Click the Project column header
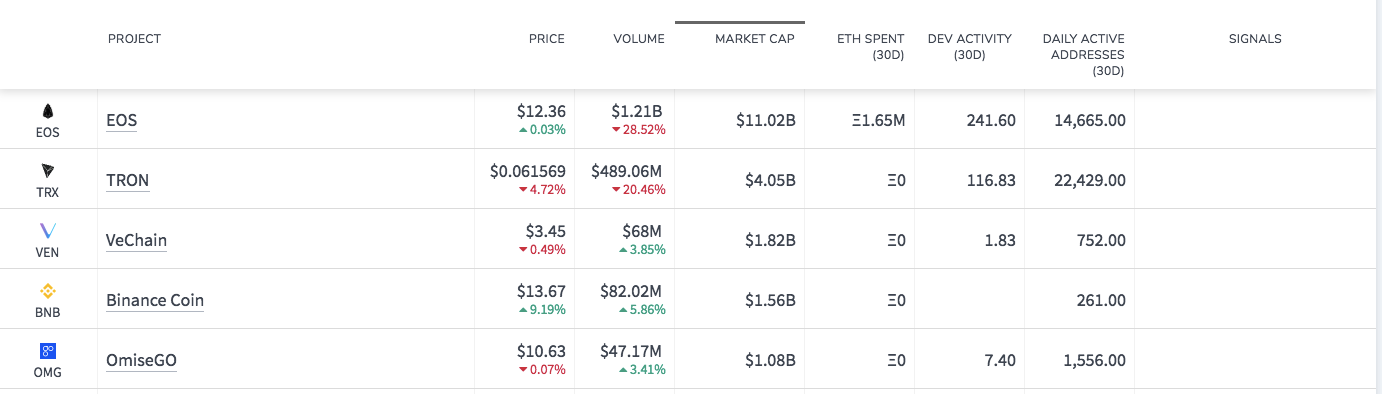 [135, 39]
